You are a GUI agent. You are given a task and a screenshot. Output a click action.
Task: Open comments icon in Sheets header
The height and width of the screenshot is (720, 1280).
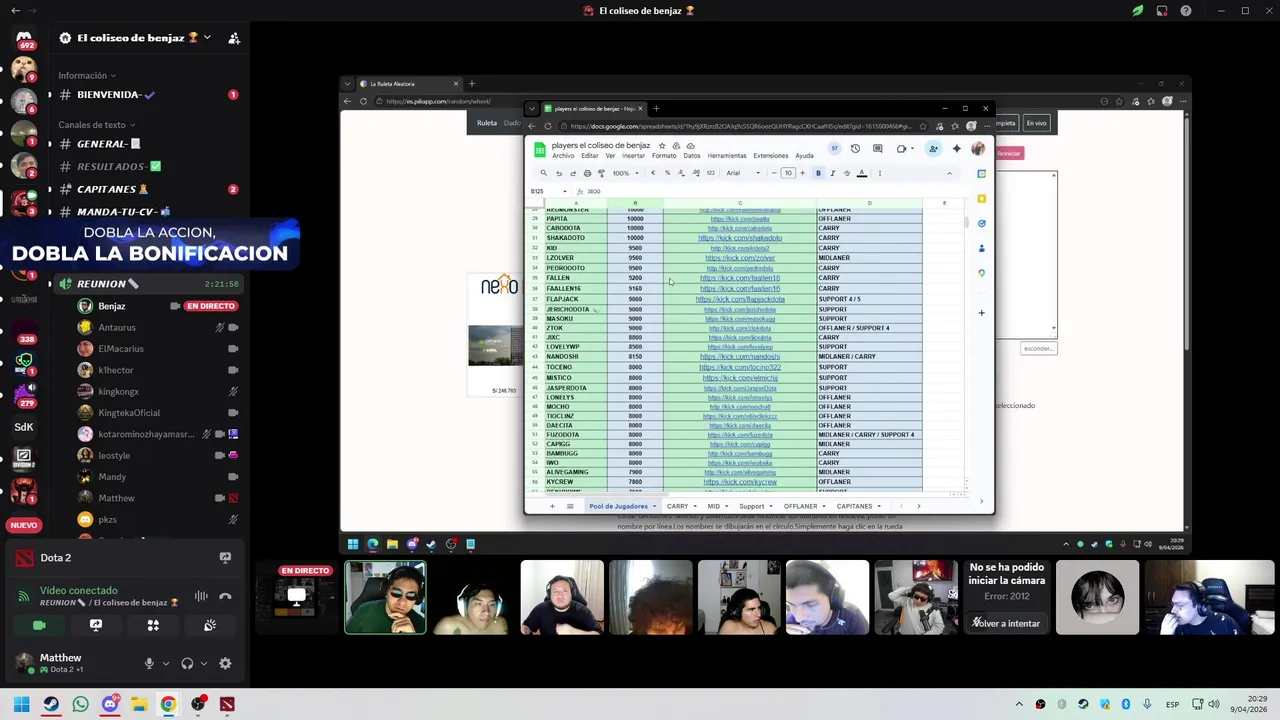877,149
